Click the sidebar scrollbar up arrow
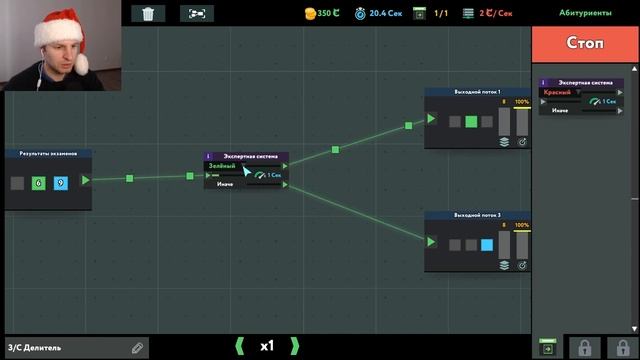Image resolution: width=640 pixels, height=360 pixels. [634, 69]
